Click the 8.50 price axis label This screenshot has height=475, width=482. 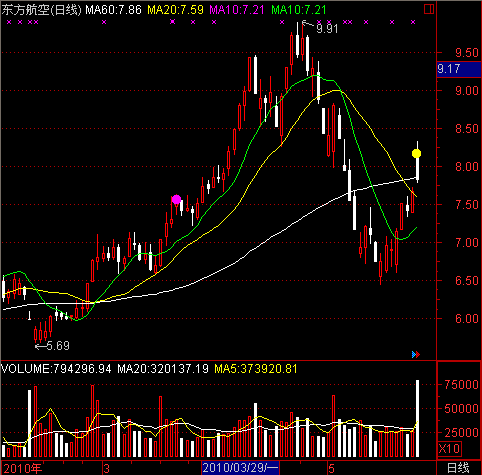(x=467, y=129)
